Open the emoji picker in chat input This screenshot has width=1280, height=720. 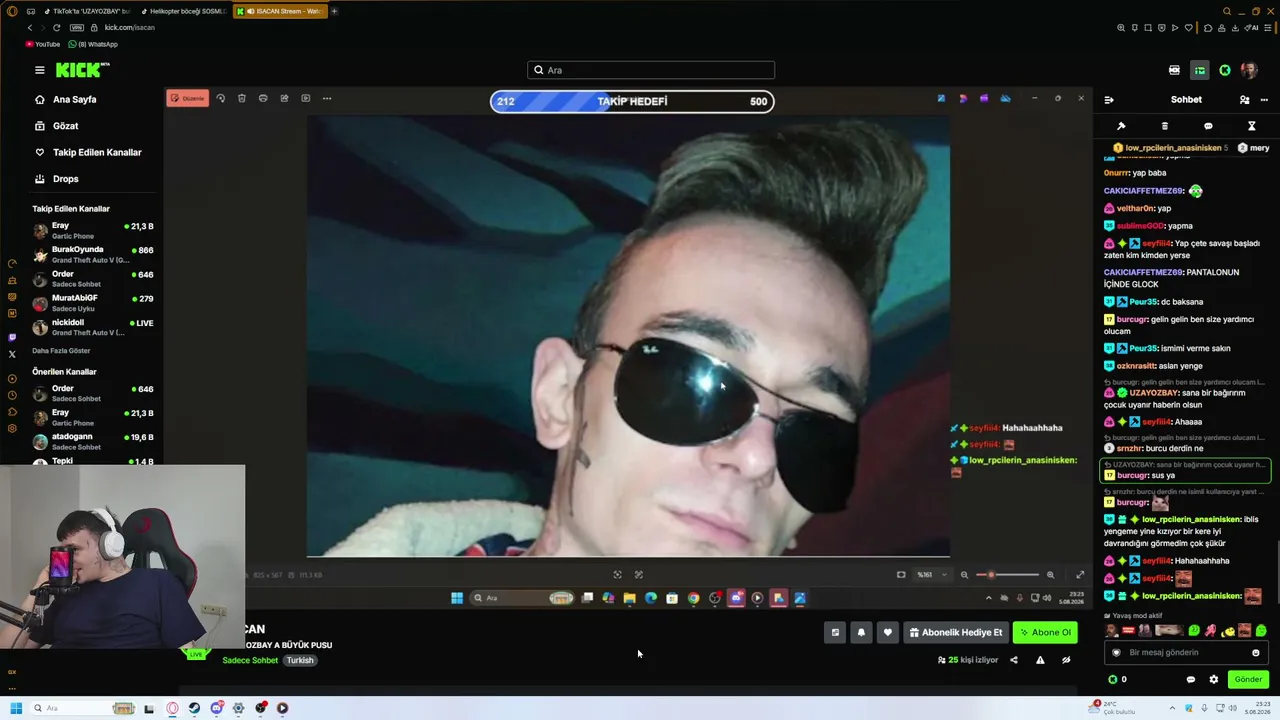[x=1256, y=653]
